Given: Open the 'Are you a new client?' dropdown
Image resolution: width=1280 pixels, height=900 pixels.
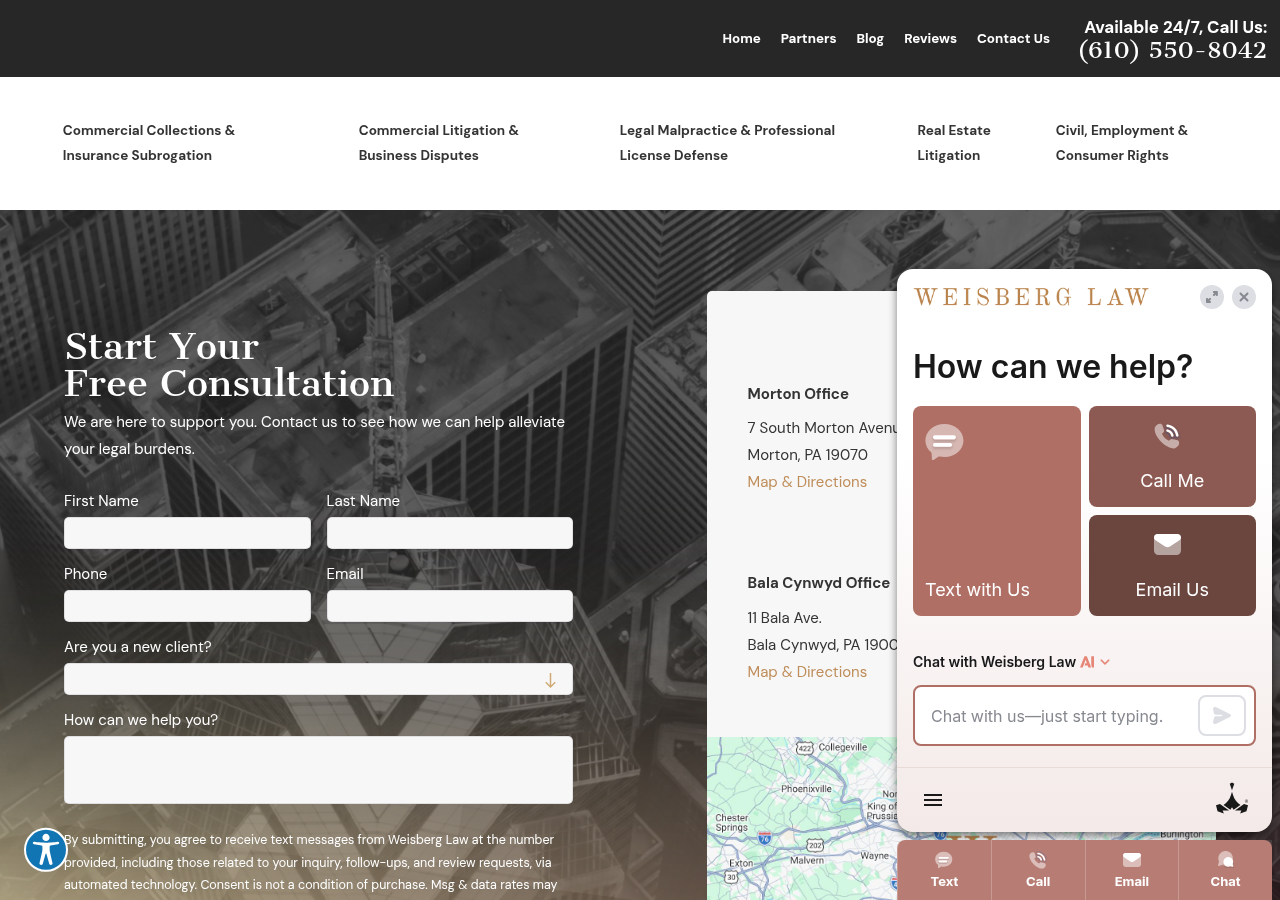Looking at the screenshot, I should (318, 679).
